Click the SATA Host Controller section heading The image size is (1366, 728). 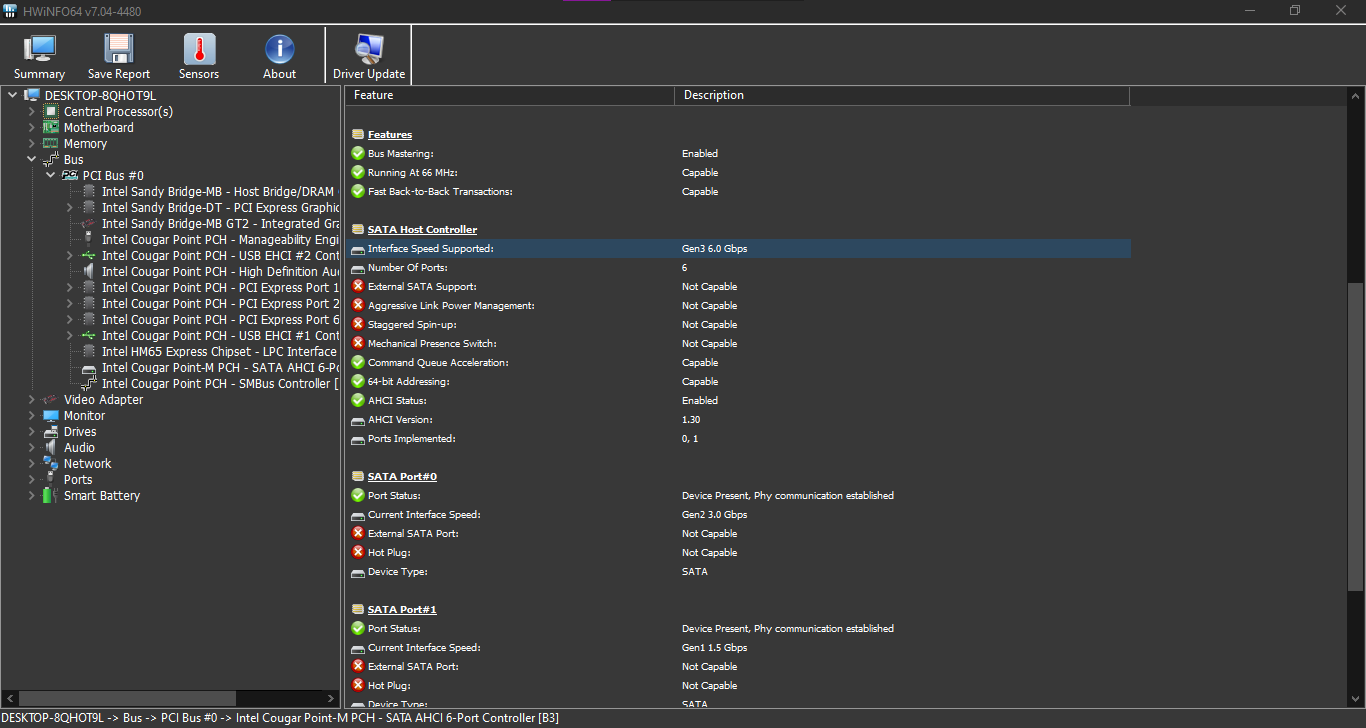[x=422, y=229]
